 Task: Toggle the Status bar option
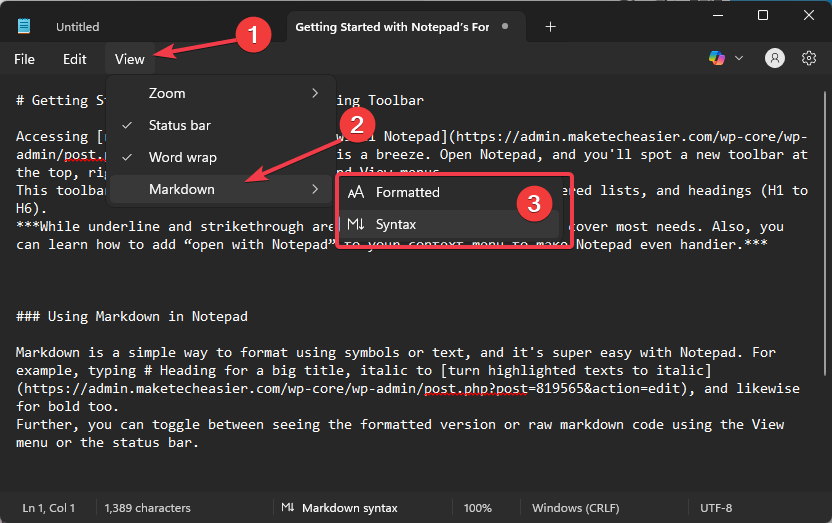221,125
